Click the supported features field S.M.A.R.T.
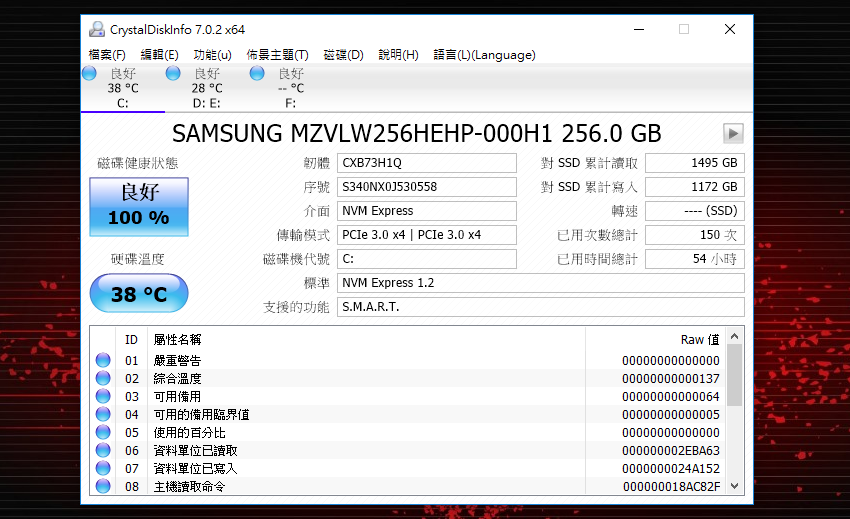Viewport: 850px width, 519px height. pyautogui.click(x=540, y=306)
